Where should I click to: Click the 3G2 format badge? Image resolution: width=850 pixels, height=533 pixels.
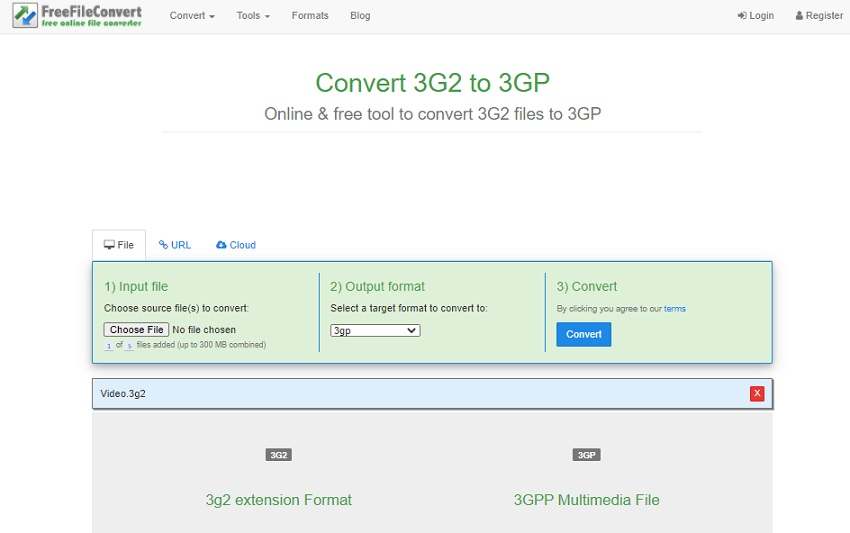279,455
